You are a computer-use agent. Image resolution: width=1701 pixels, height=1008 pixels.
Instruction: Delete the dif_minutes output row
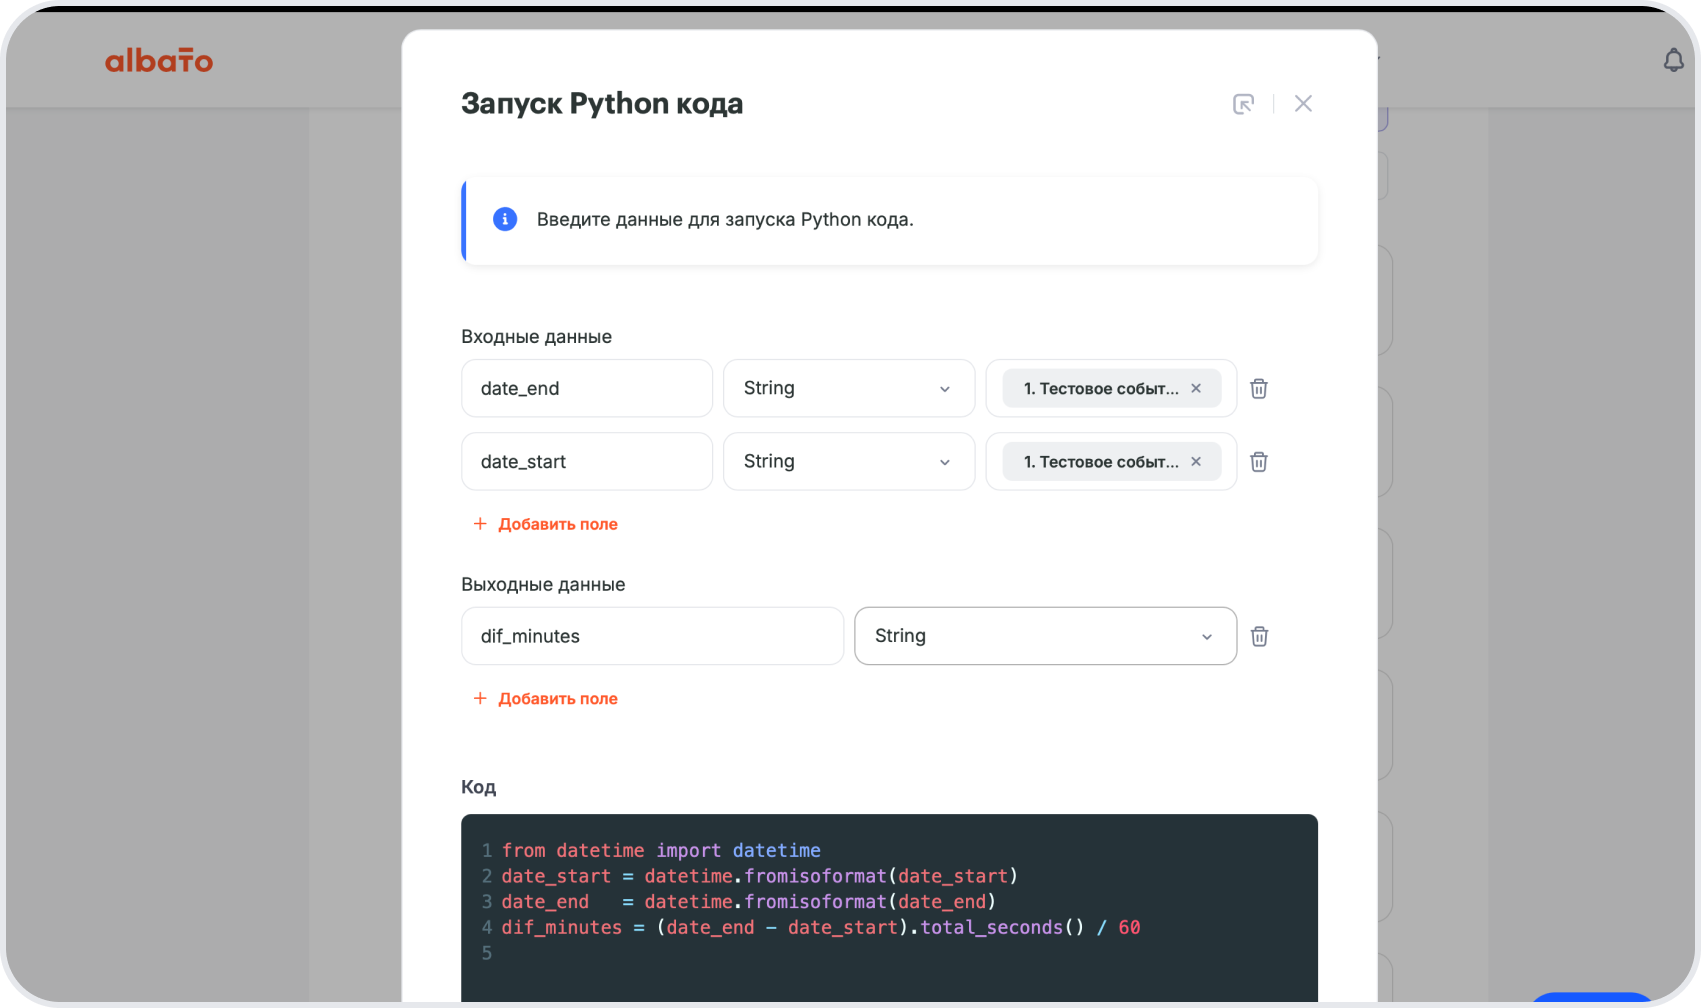pos(1259,636)
